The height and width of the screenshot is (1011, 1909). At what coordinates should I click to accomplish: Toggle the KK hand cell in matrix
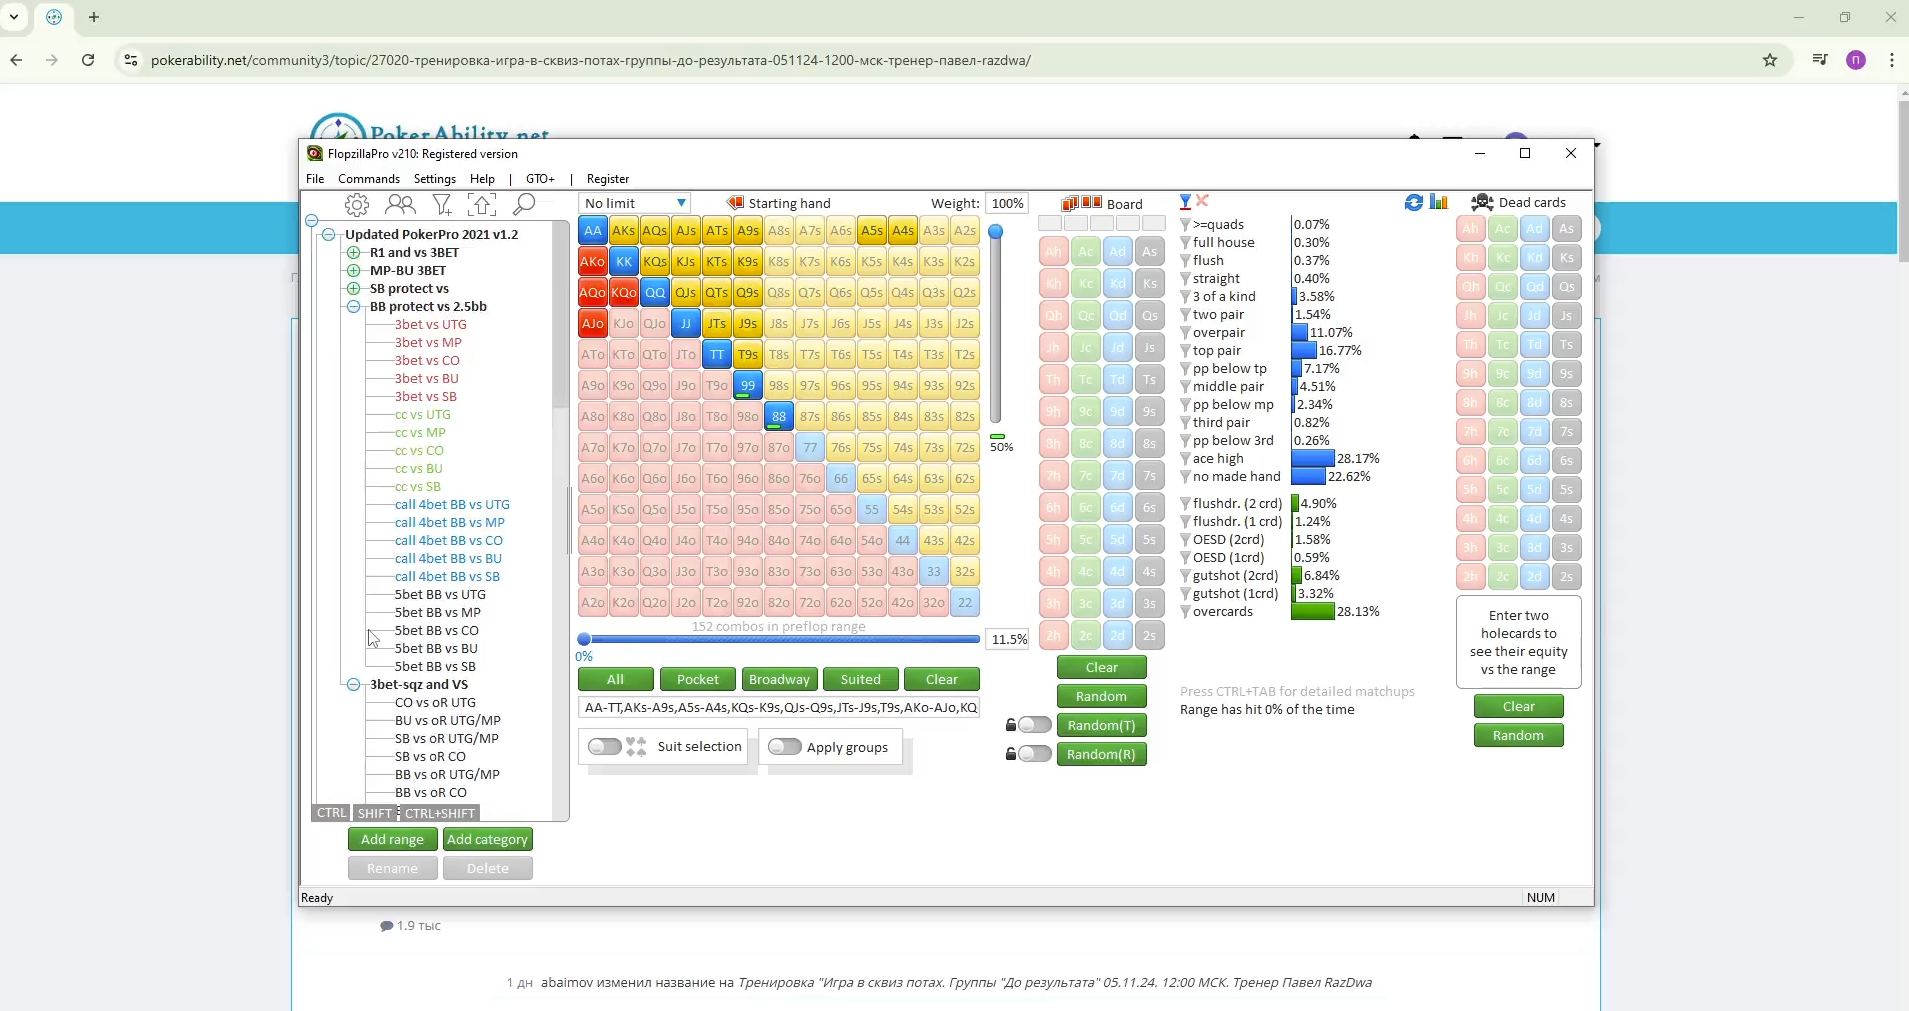624,262
